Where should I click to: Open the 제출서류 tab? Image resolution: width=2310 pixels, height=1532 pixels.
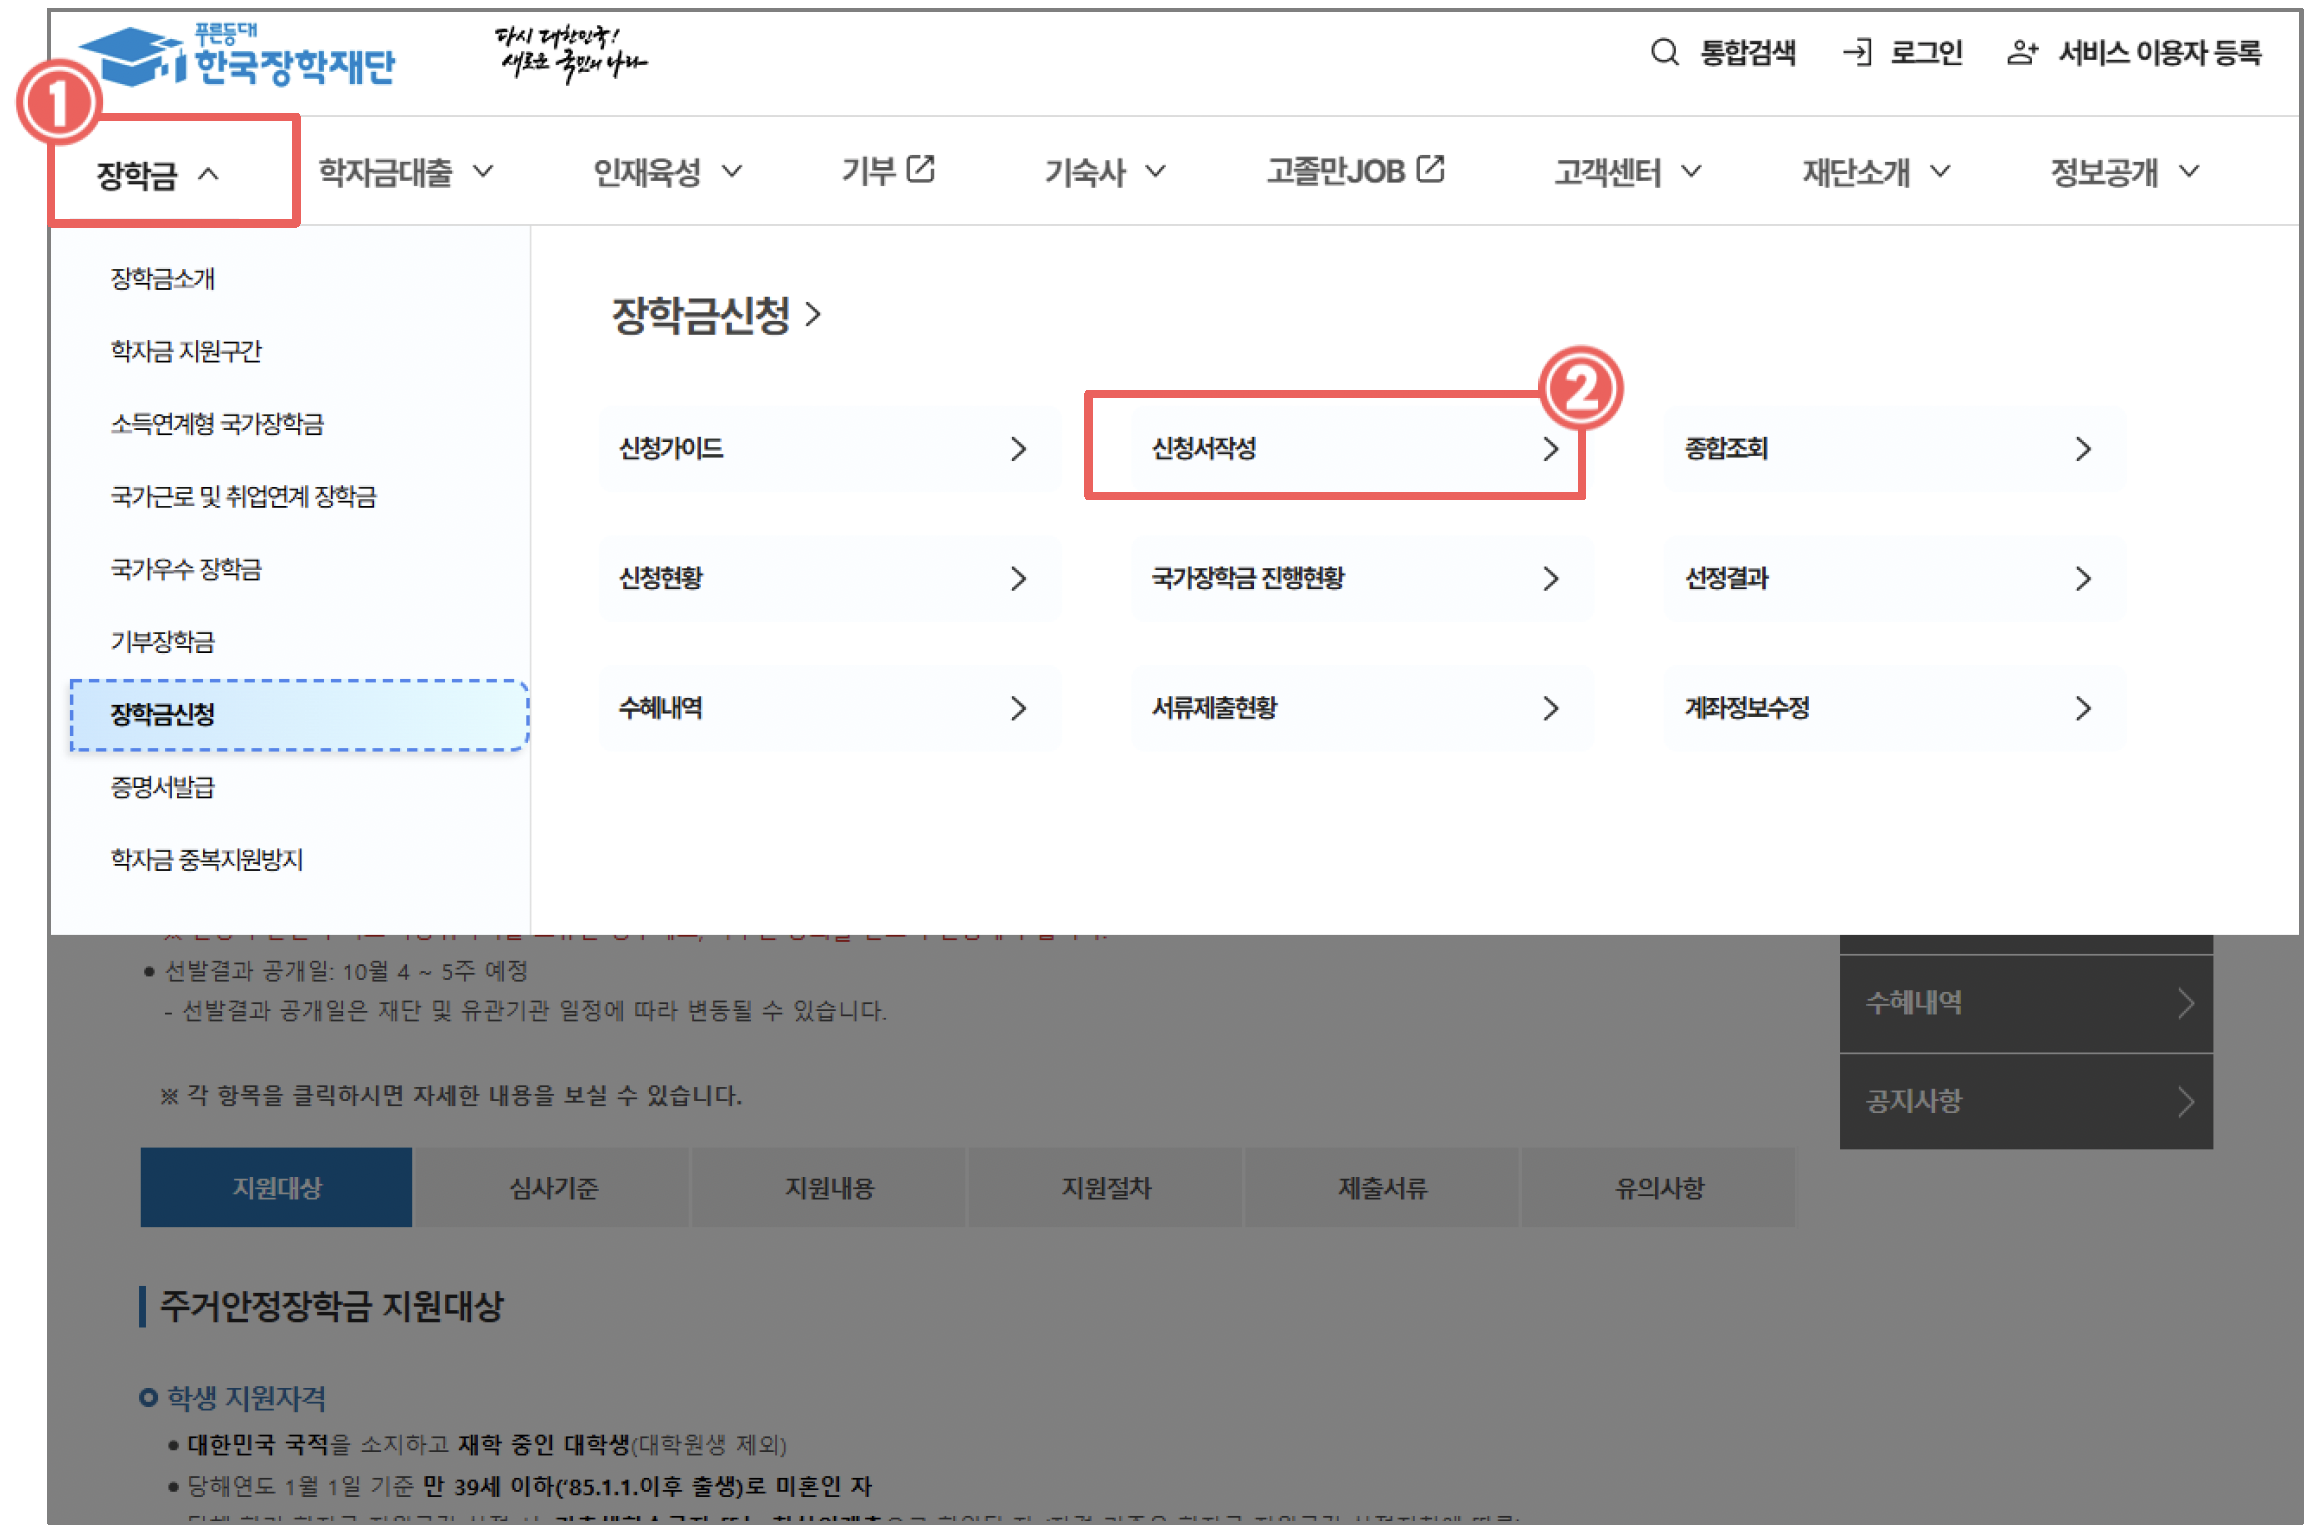1382,1187
